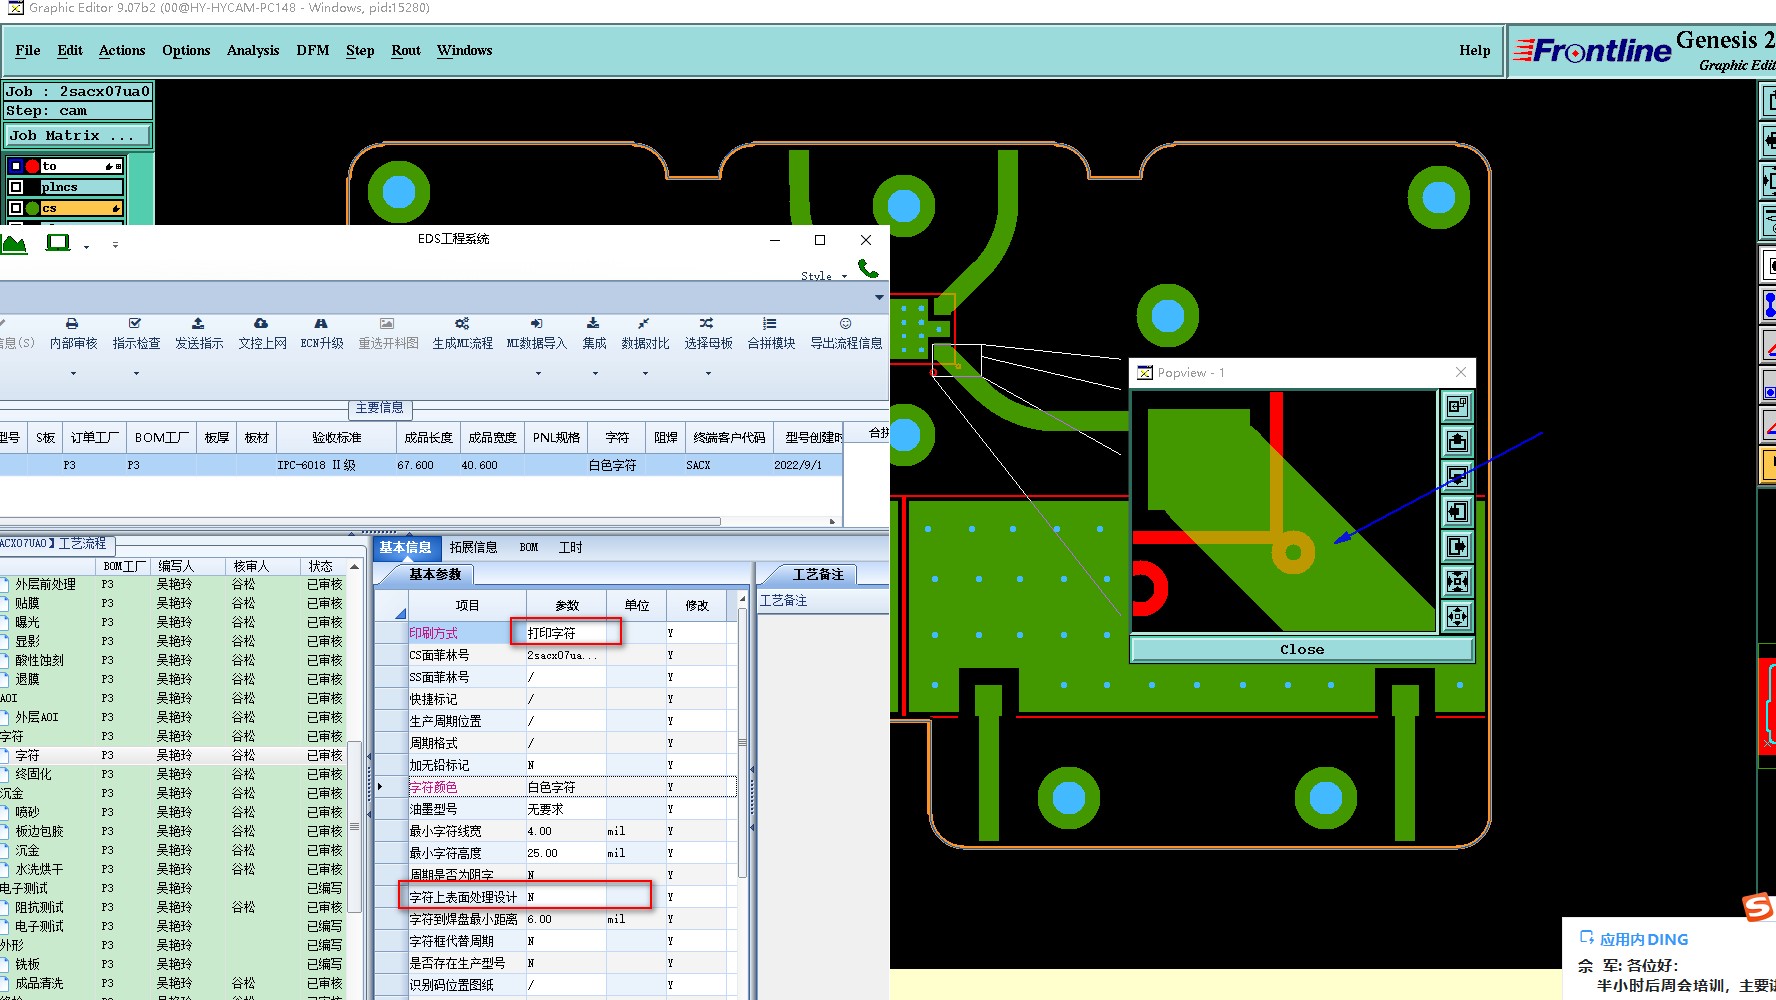This screenshot has height=1000, width=1776.
Task: Switch to the BOM tab
Action: 529,547
